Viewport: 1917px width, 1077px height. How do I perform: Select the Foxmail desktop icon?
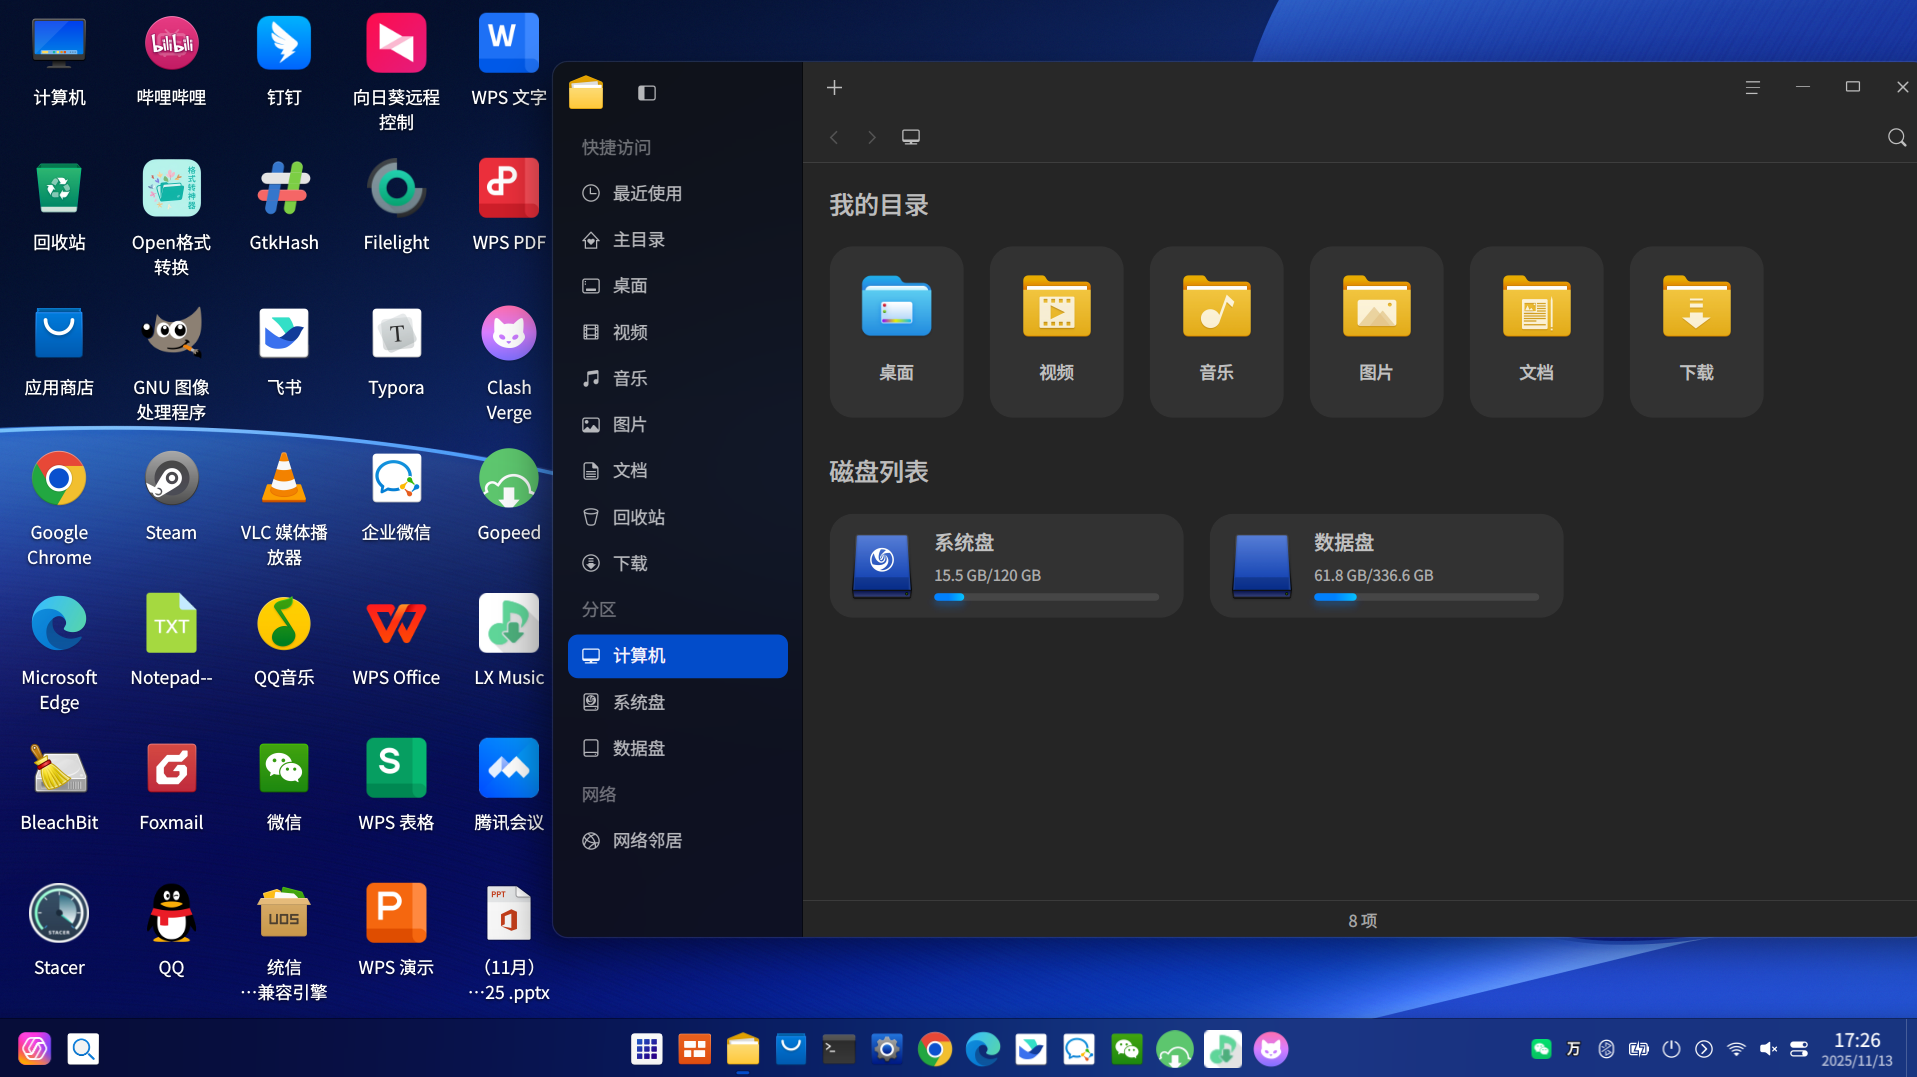click(171, 787)
